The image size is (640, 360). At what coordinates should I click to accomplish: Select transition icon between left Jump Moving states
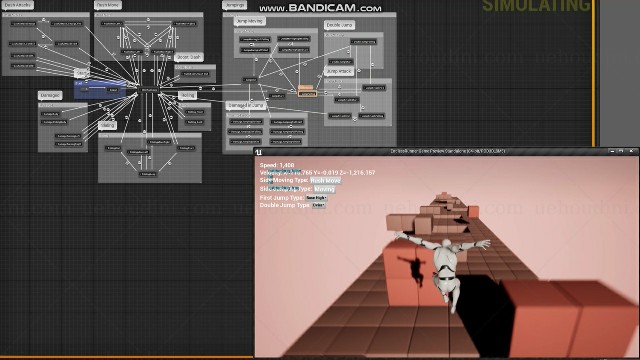[x=252, y=44]
